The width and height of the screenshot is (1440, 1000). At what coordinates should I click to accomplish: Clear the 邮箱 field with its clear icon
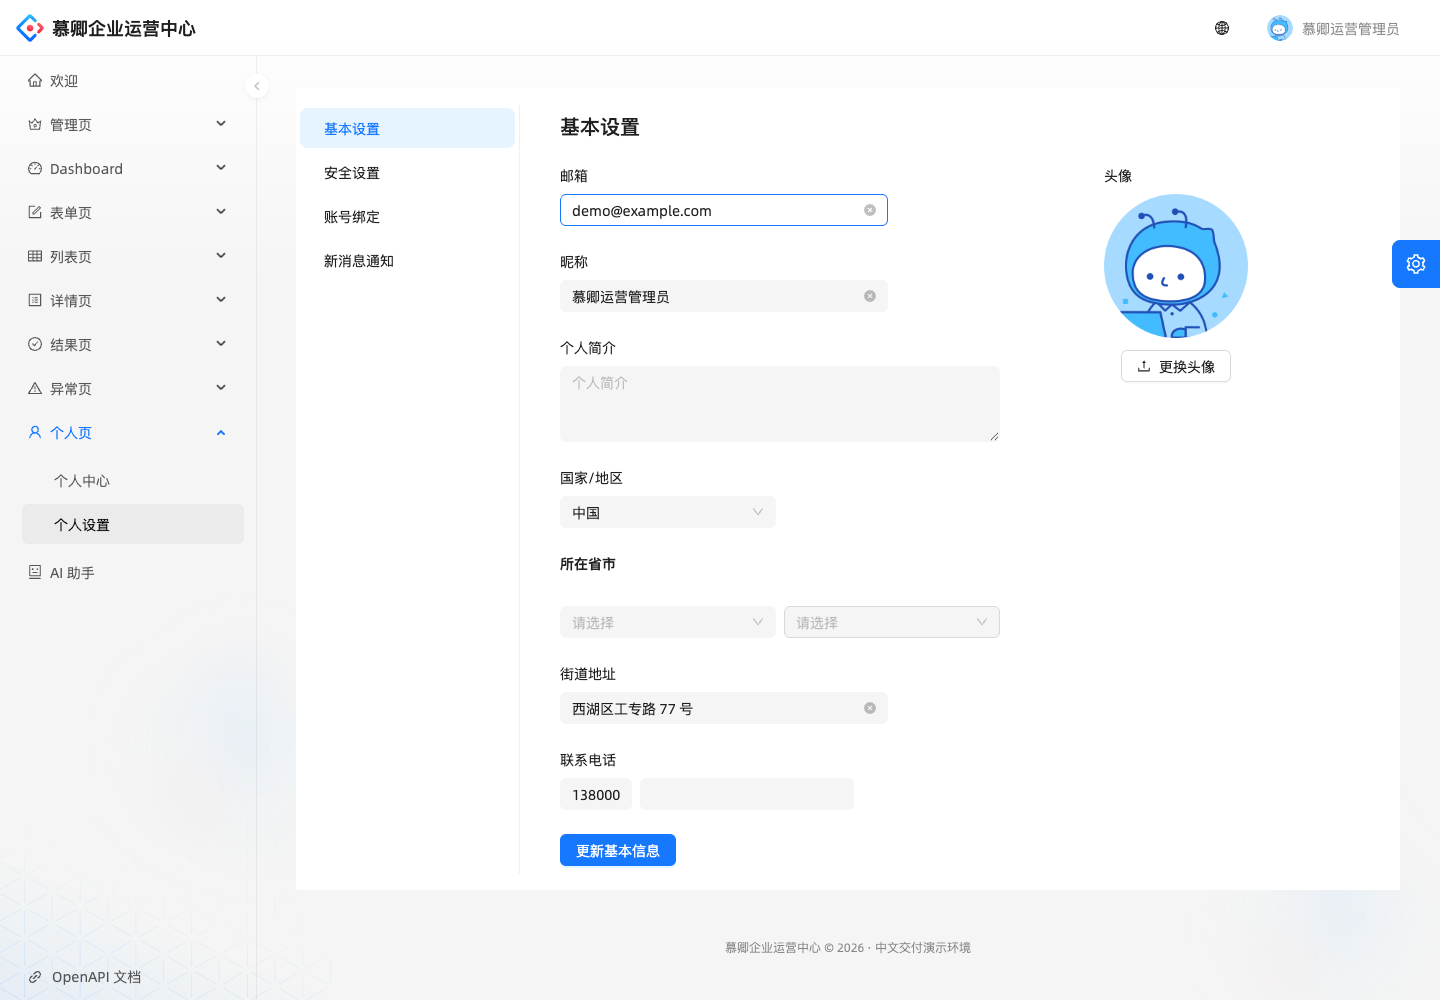pos(870,210)
